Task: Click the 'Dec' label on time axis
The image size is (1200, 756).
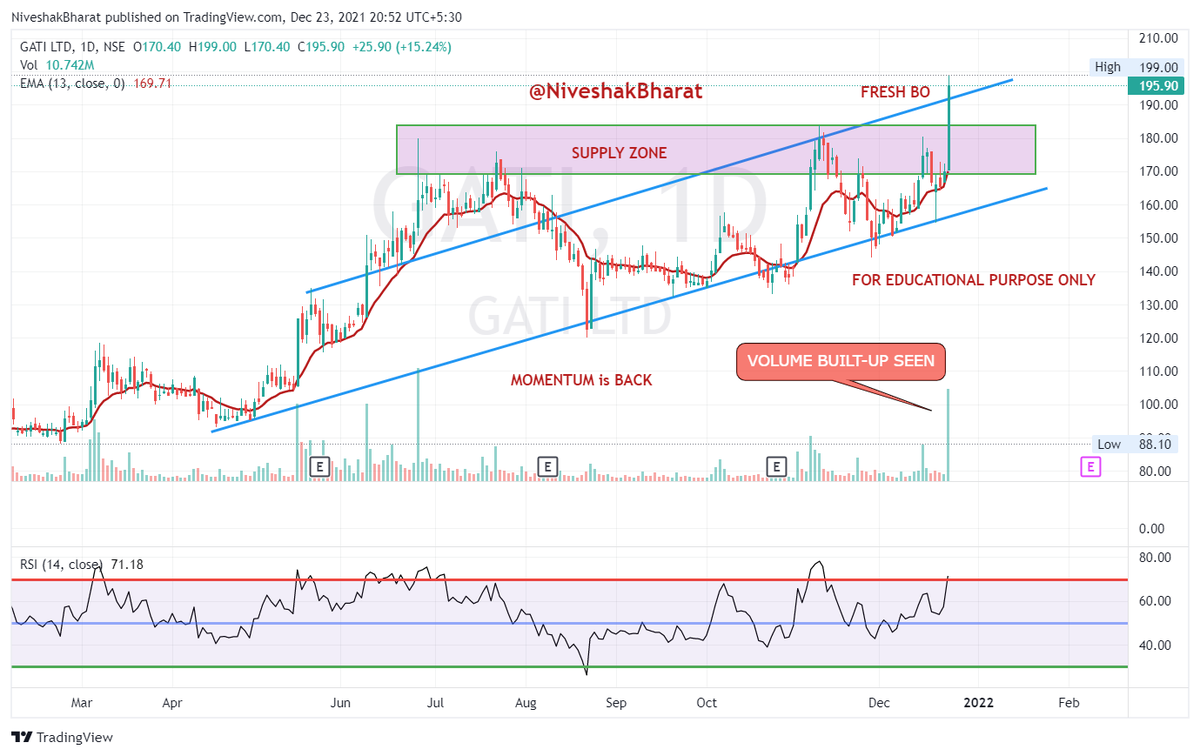Action: (879, 703)
